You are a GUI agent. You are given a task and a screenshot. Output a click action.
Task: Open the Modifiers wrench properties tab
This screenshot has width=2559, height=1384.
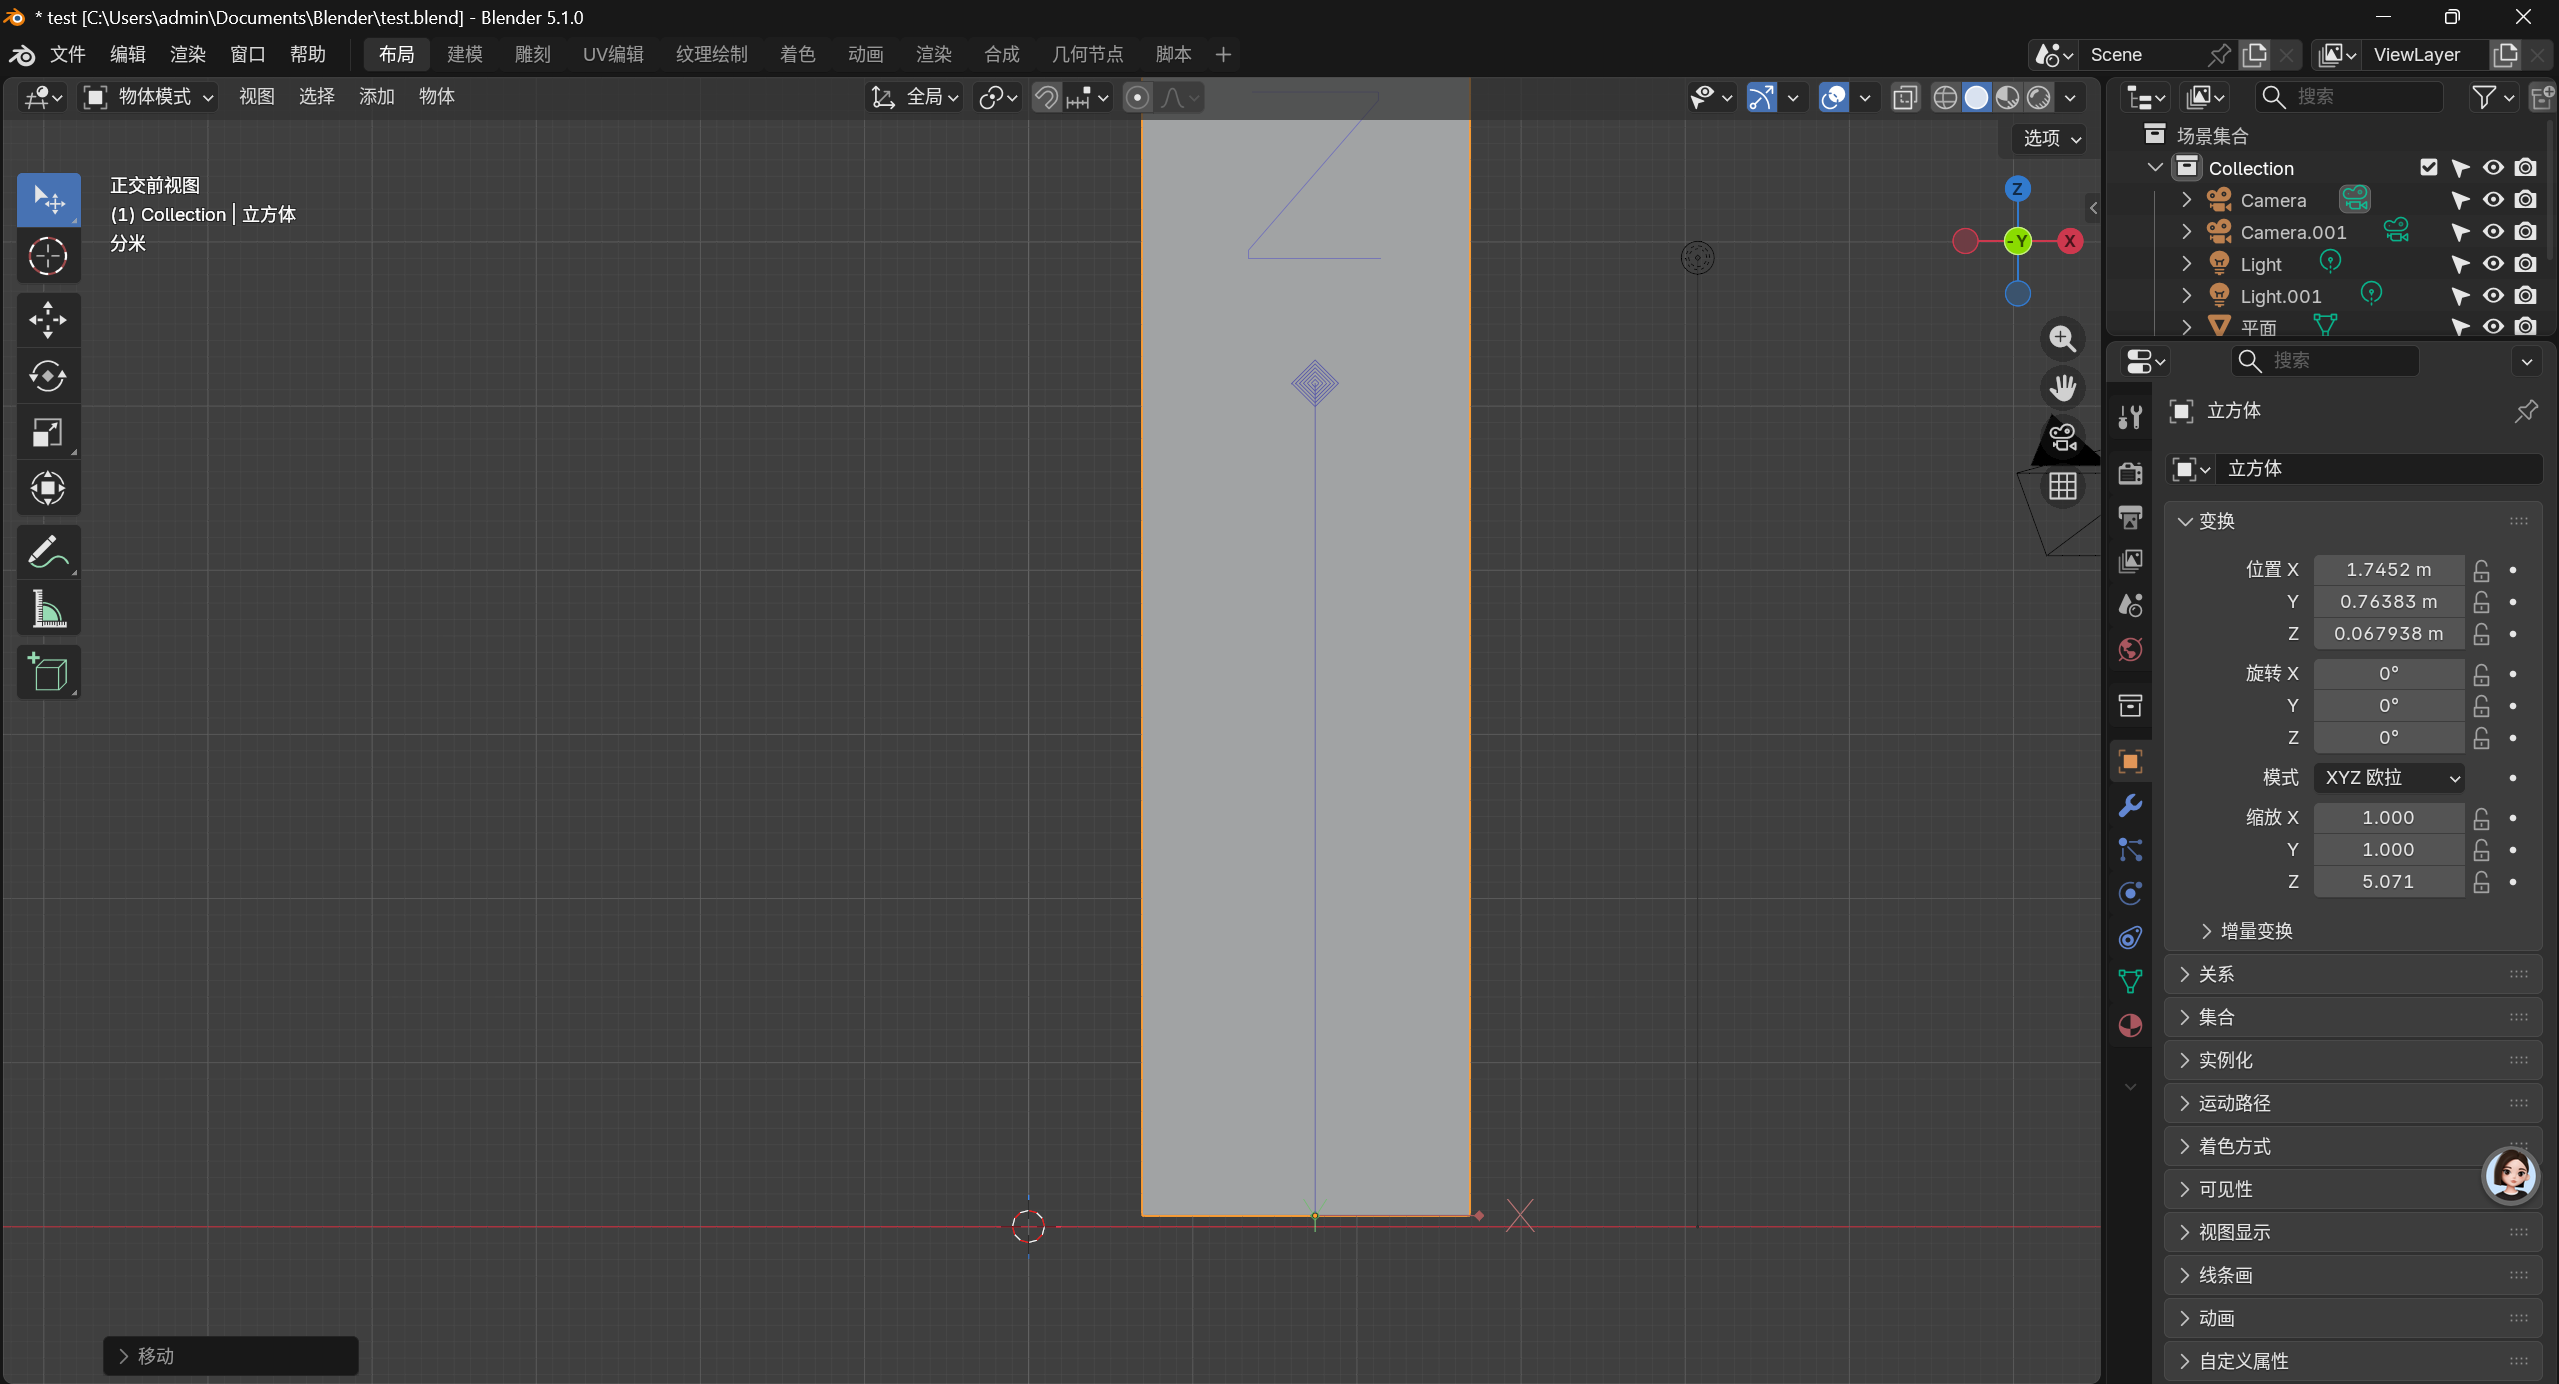(x=2130, y=806)
